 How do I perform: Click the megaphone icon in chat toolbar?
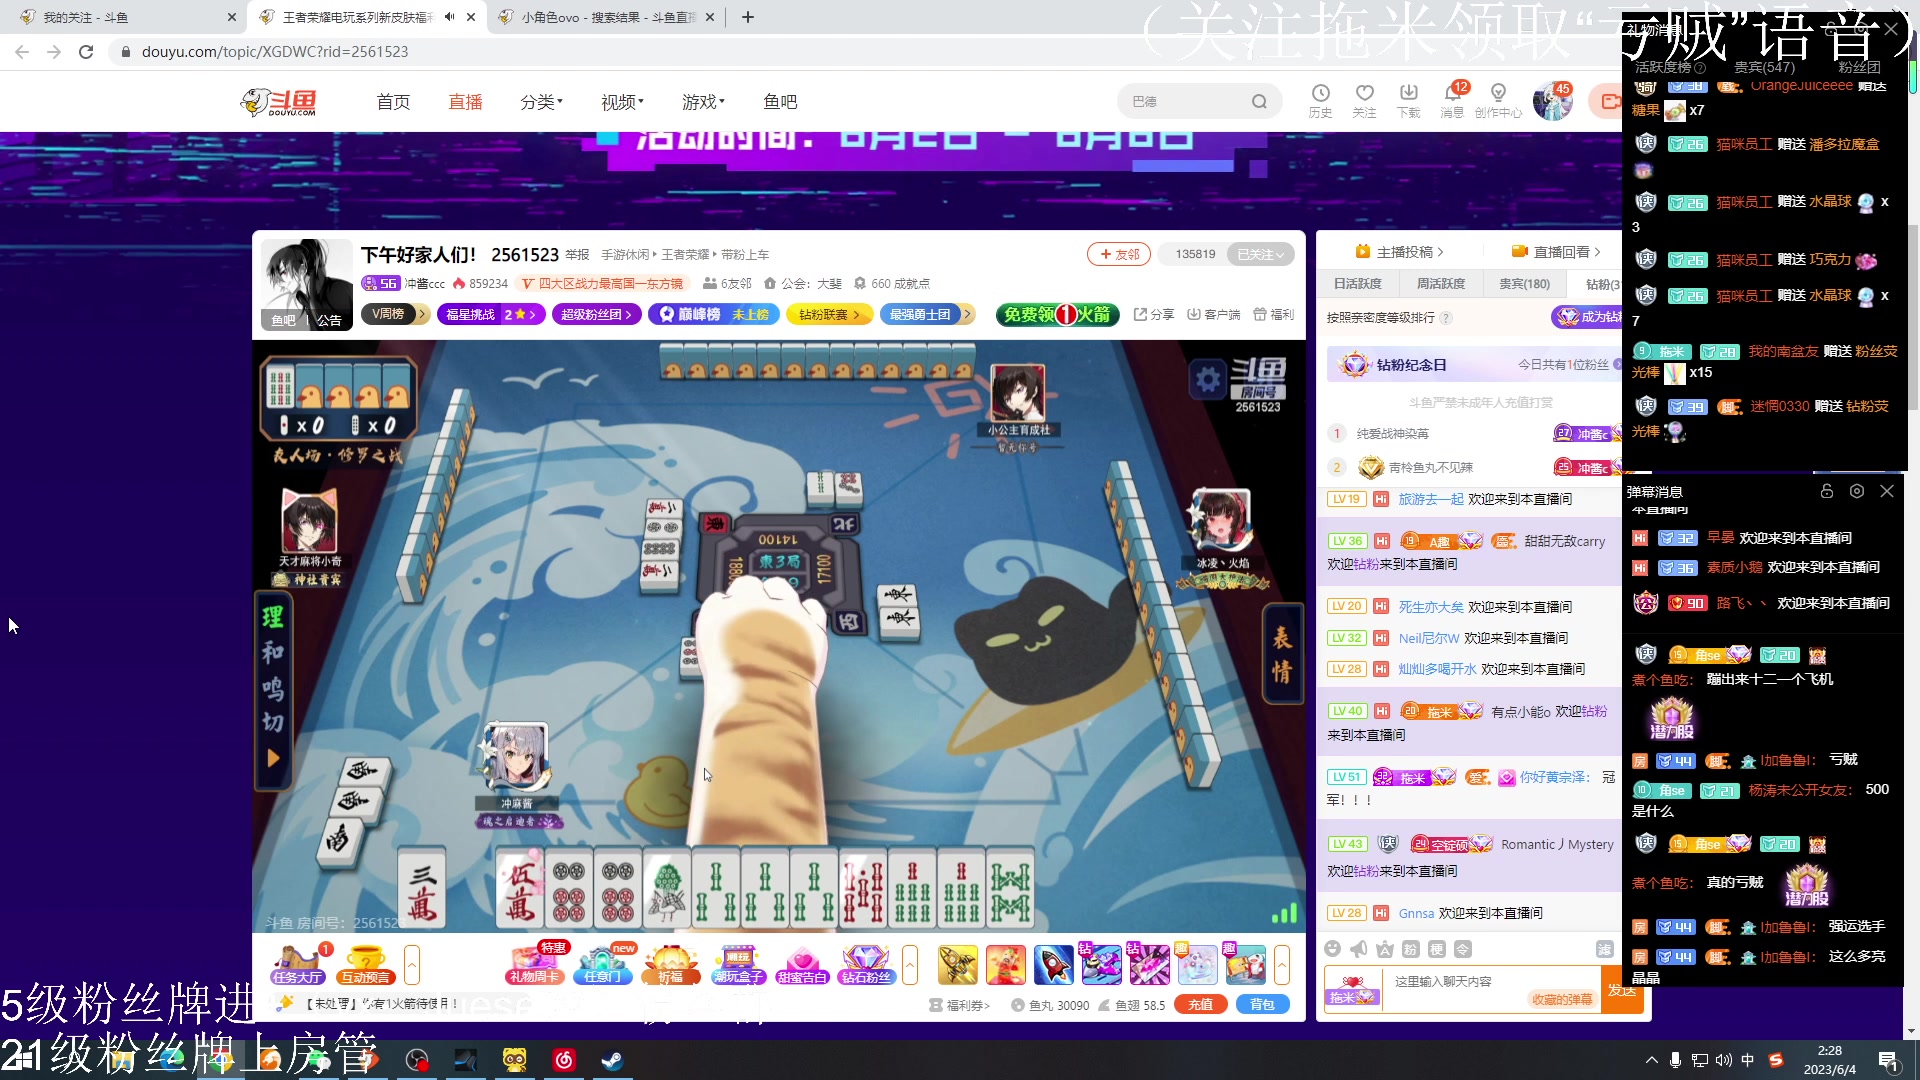[1358, 949]
